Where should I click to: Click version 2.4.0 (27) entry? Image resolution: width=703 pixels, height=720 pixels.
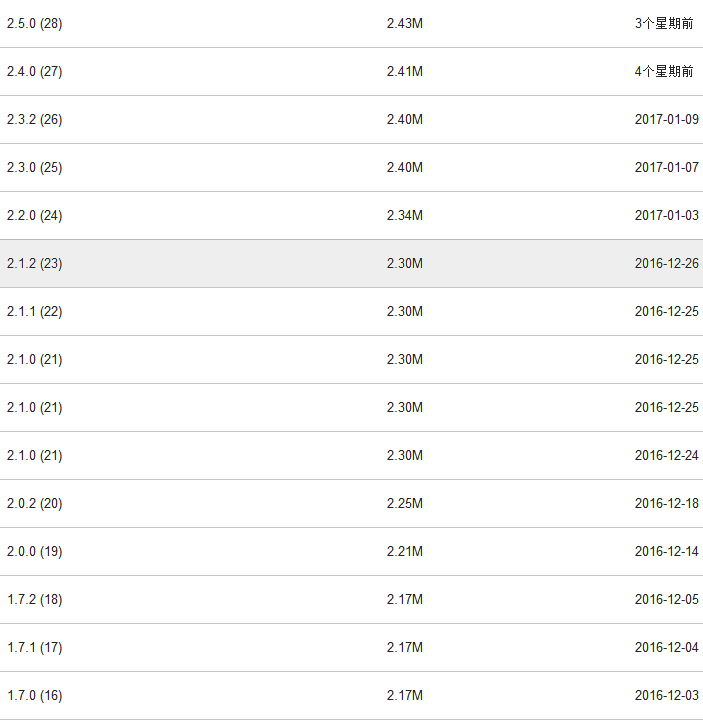[x=35, y=71]
